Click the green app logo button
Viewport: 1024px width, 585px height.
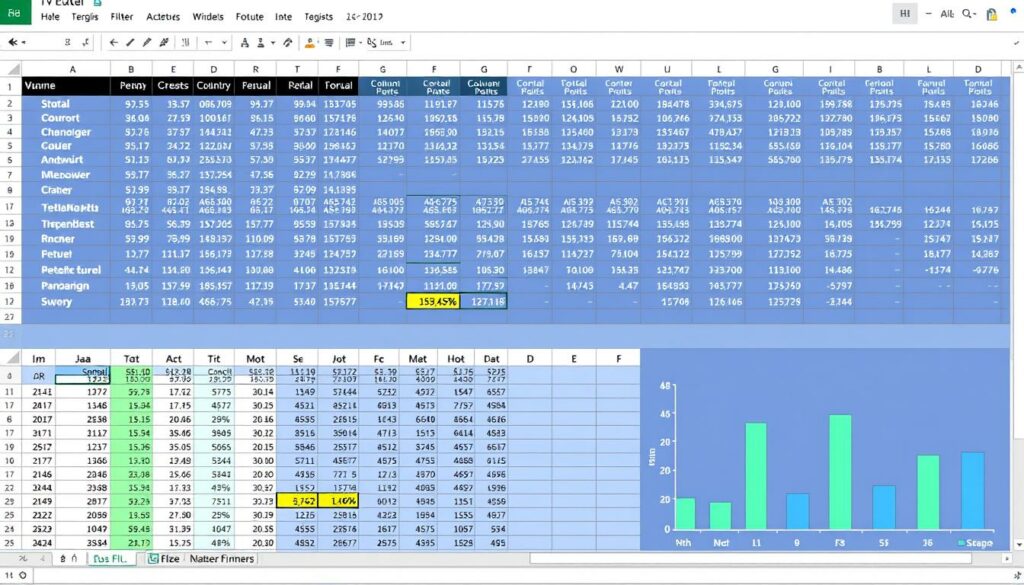[x=15, y=12]
